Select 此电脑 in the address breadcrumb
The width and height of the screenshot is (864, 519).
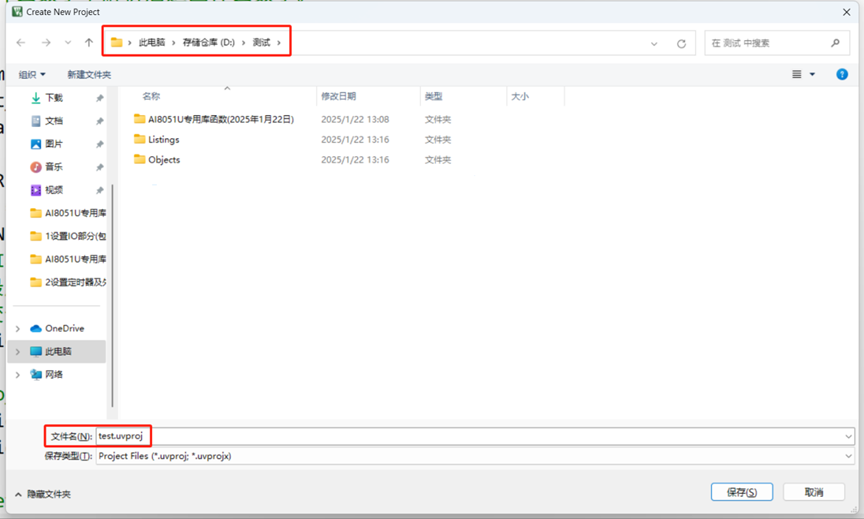coord(152,42)
